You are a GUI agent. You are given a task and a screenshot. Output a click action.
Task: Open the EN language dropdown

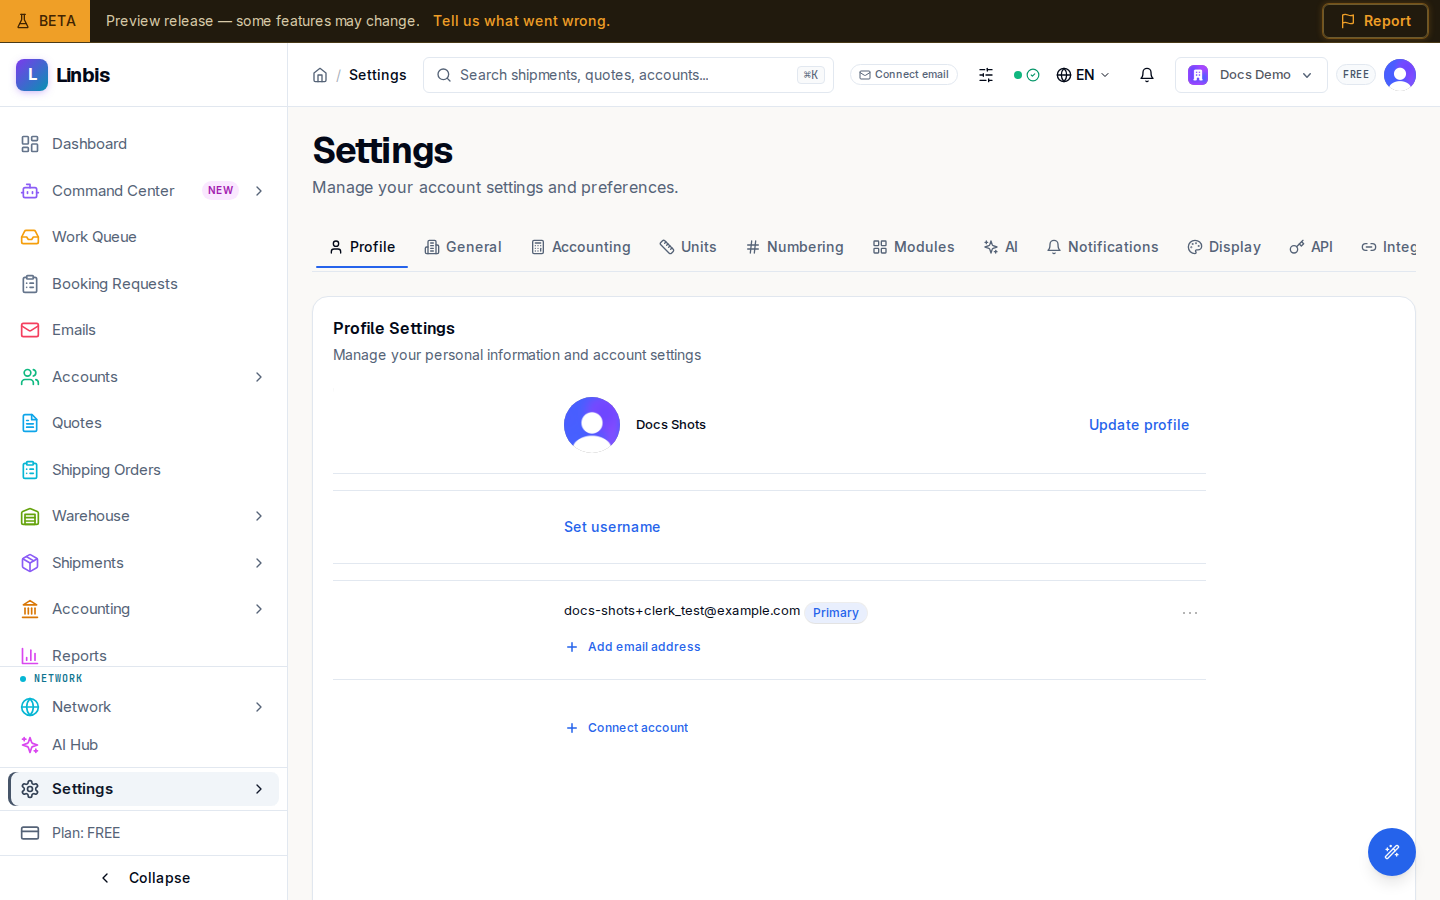pos(1083,75)
